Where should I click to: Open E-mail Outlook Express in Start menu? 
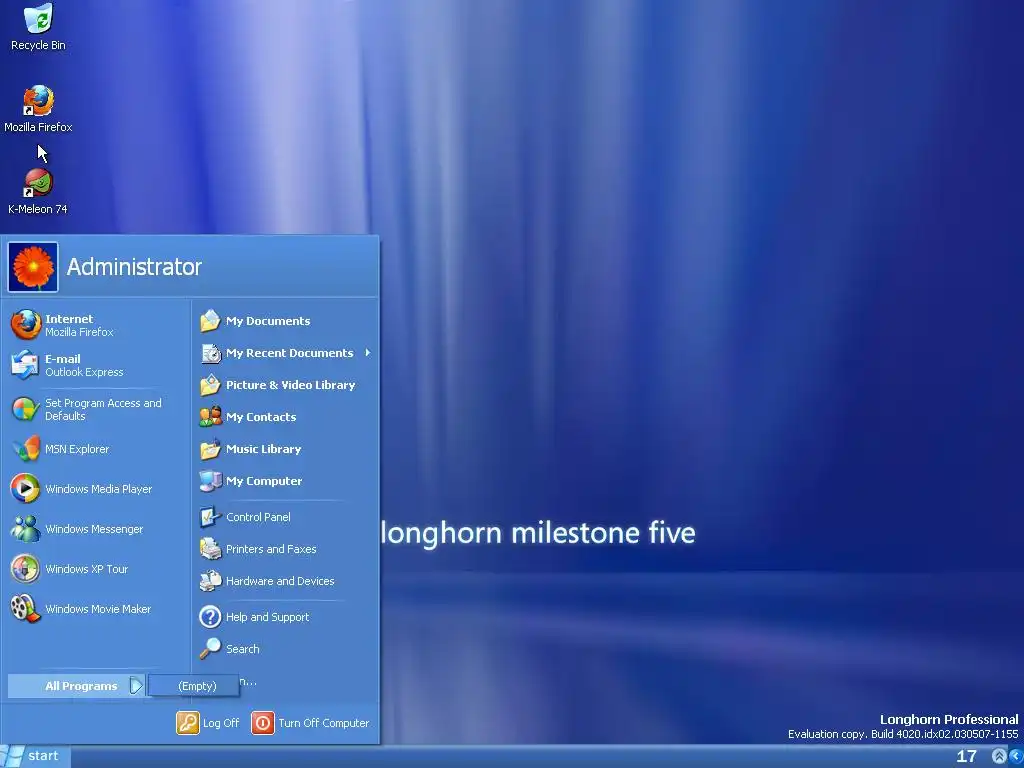95,365
